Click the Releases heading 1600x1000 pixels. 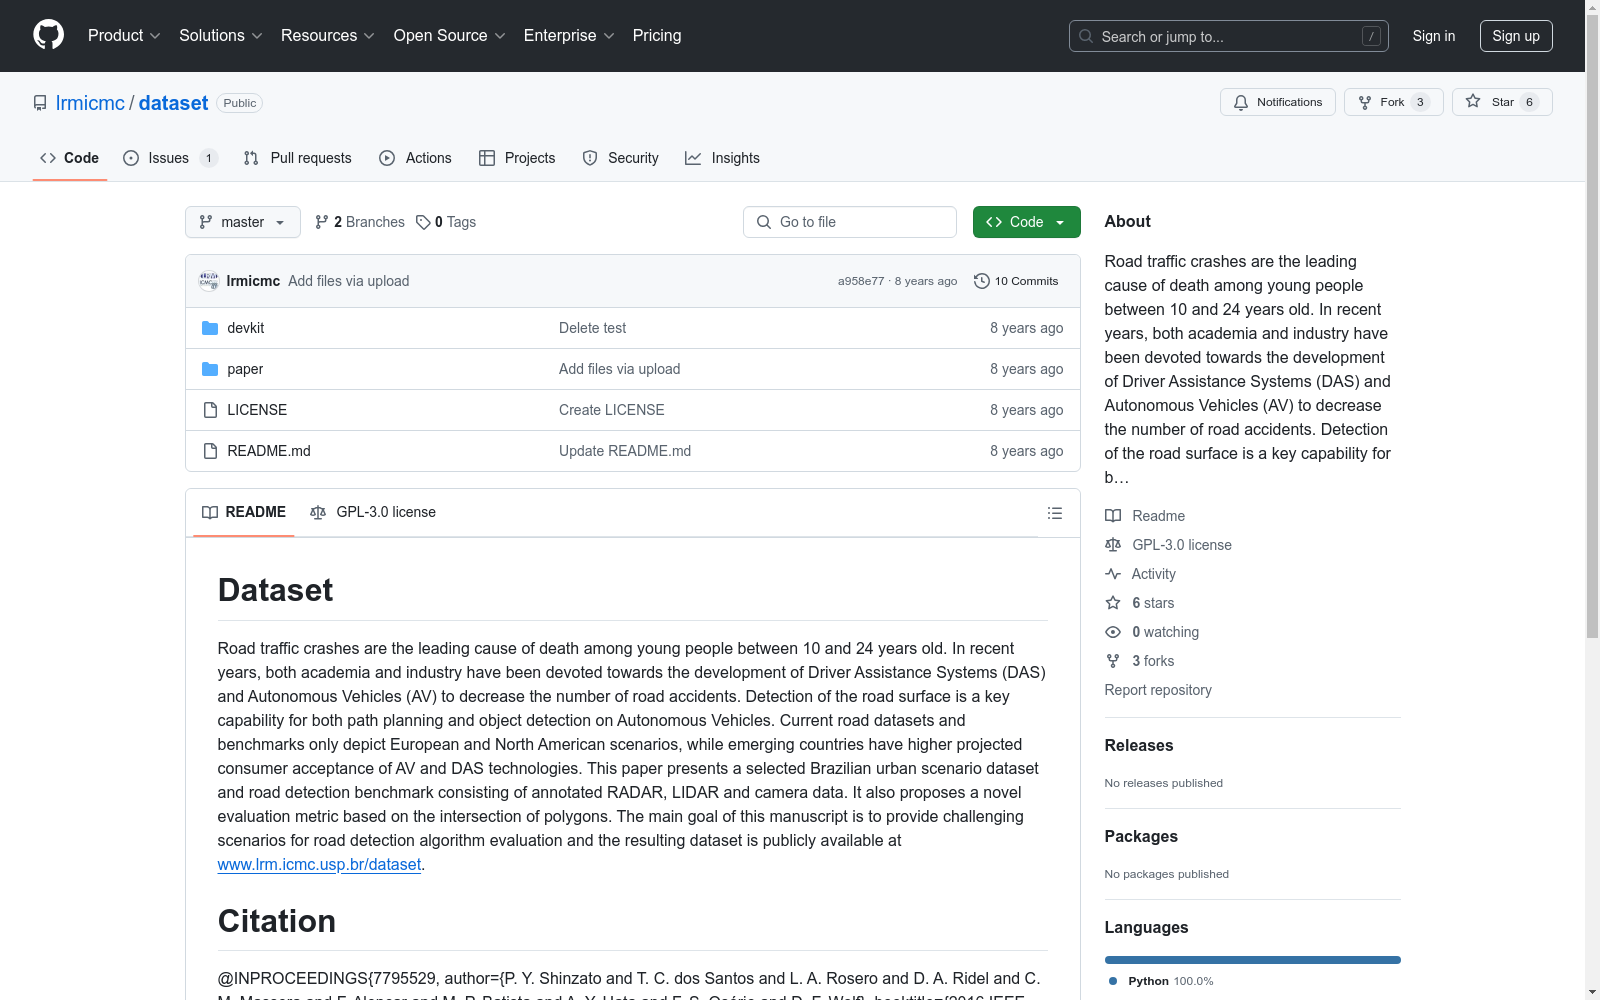1138,745
